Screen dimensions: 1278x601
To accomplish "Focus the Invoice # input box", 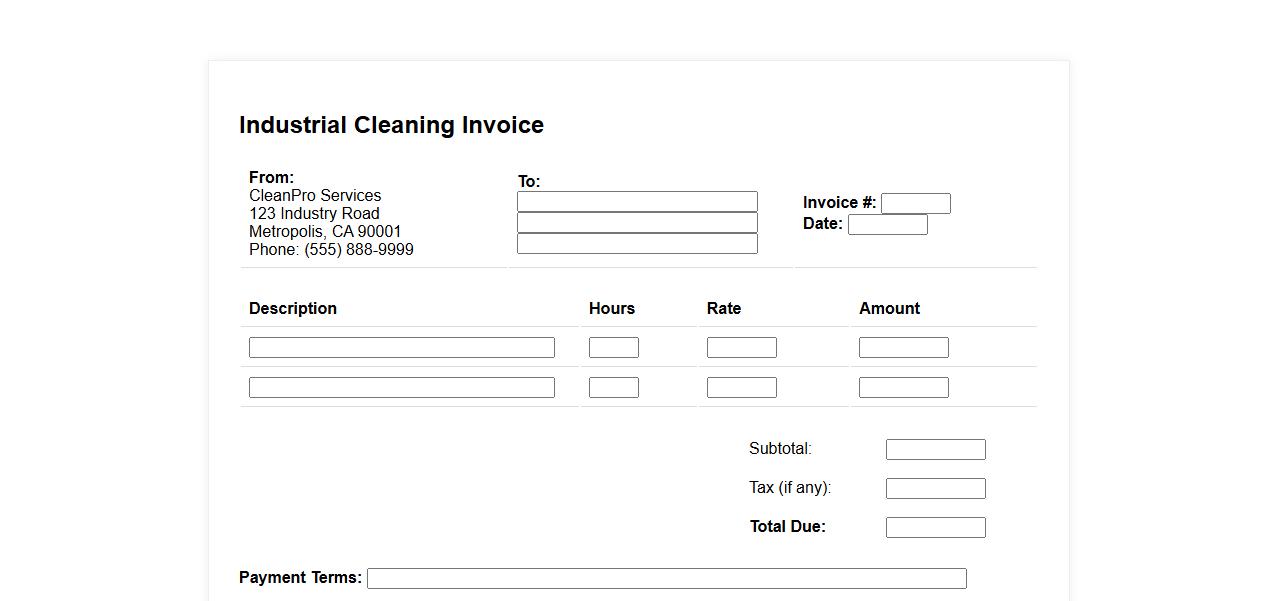I will click(915, 204).
